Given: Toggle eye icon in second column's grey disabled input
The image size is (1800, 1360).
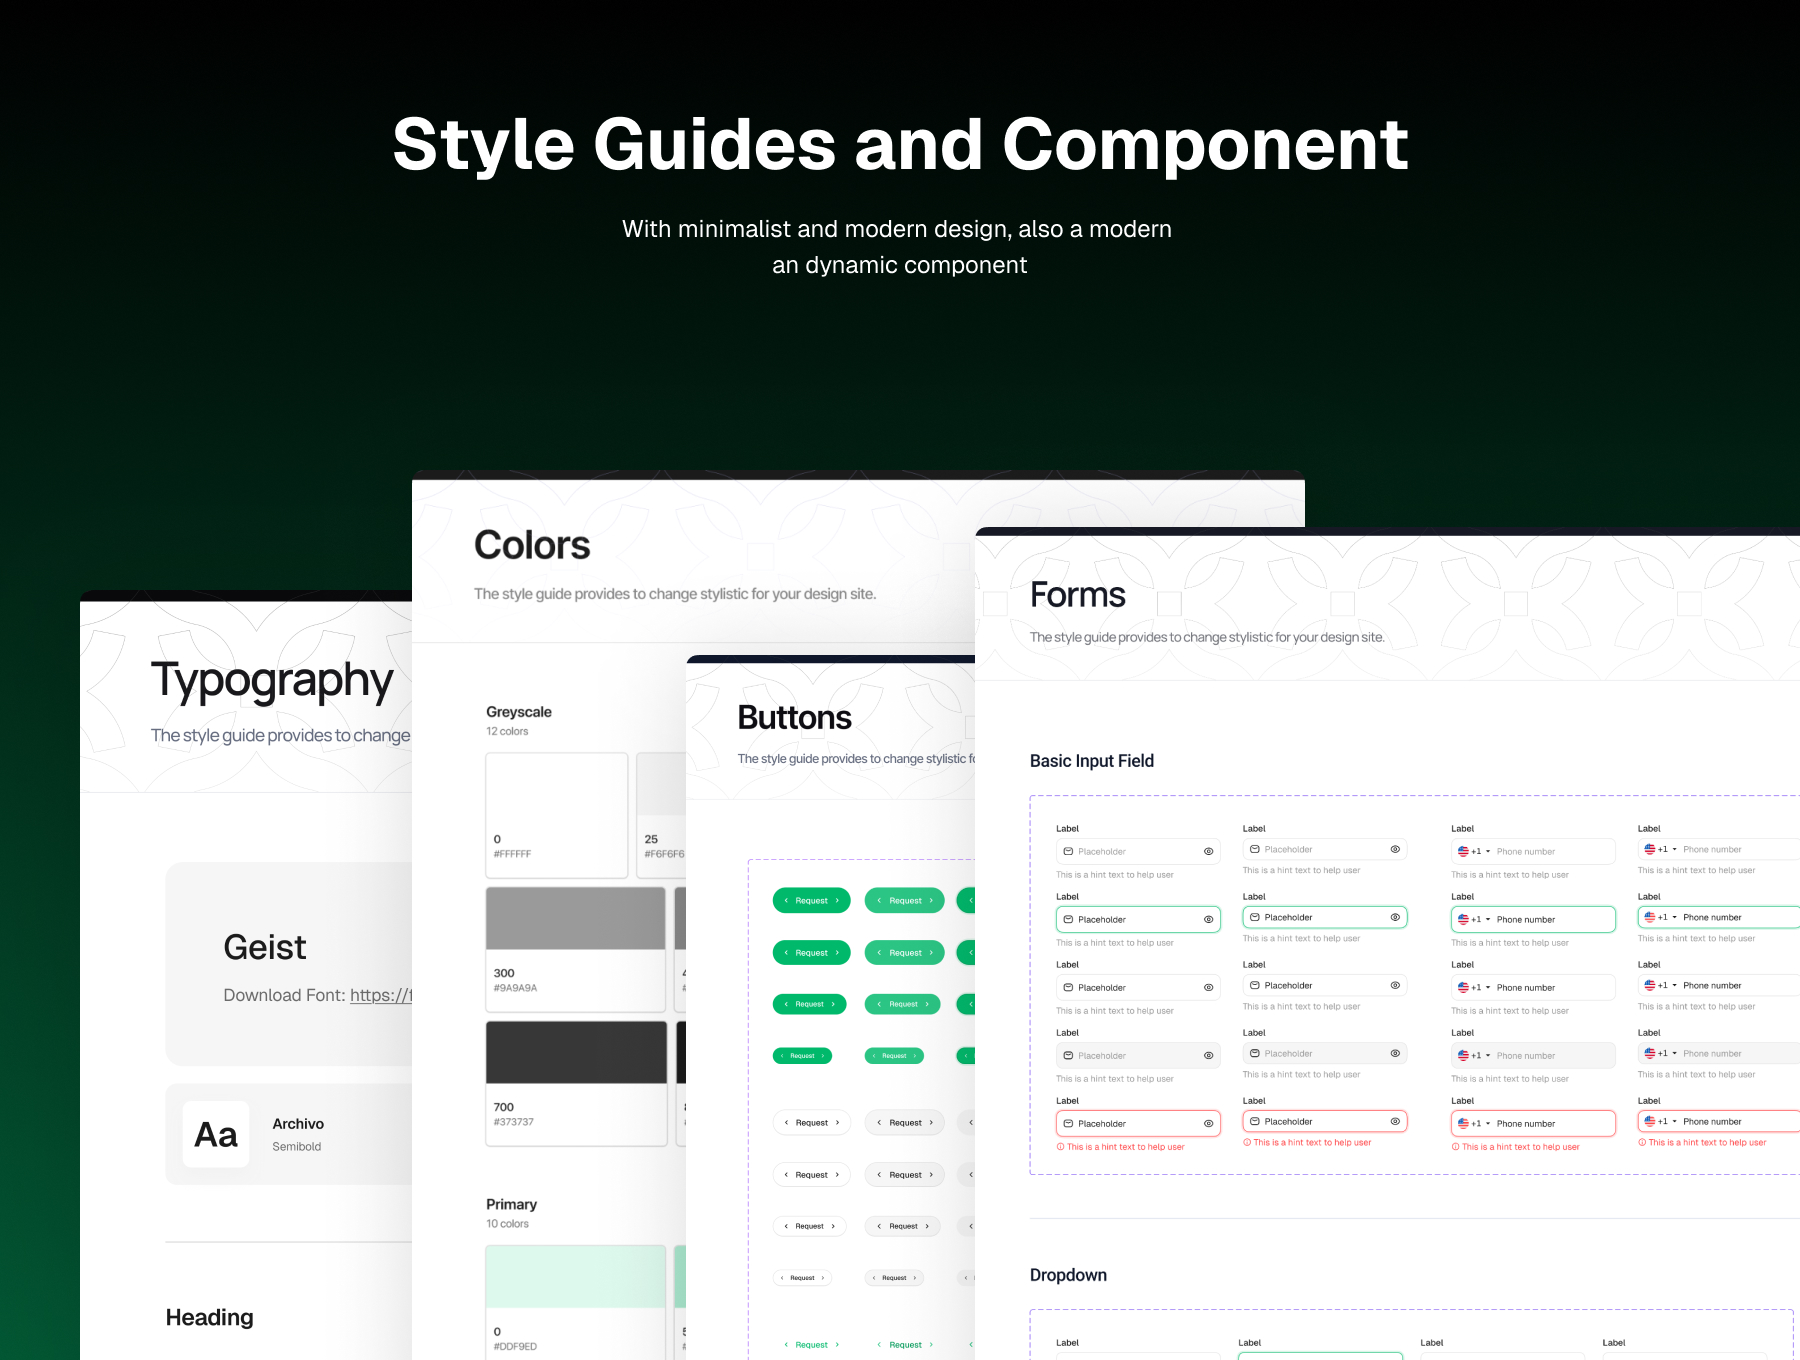Looking at the screenshot, I should tap(1395, 1054).
